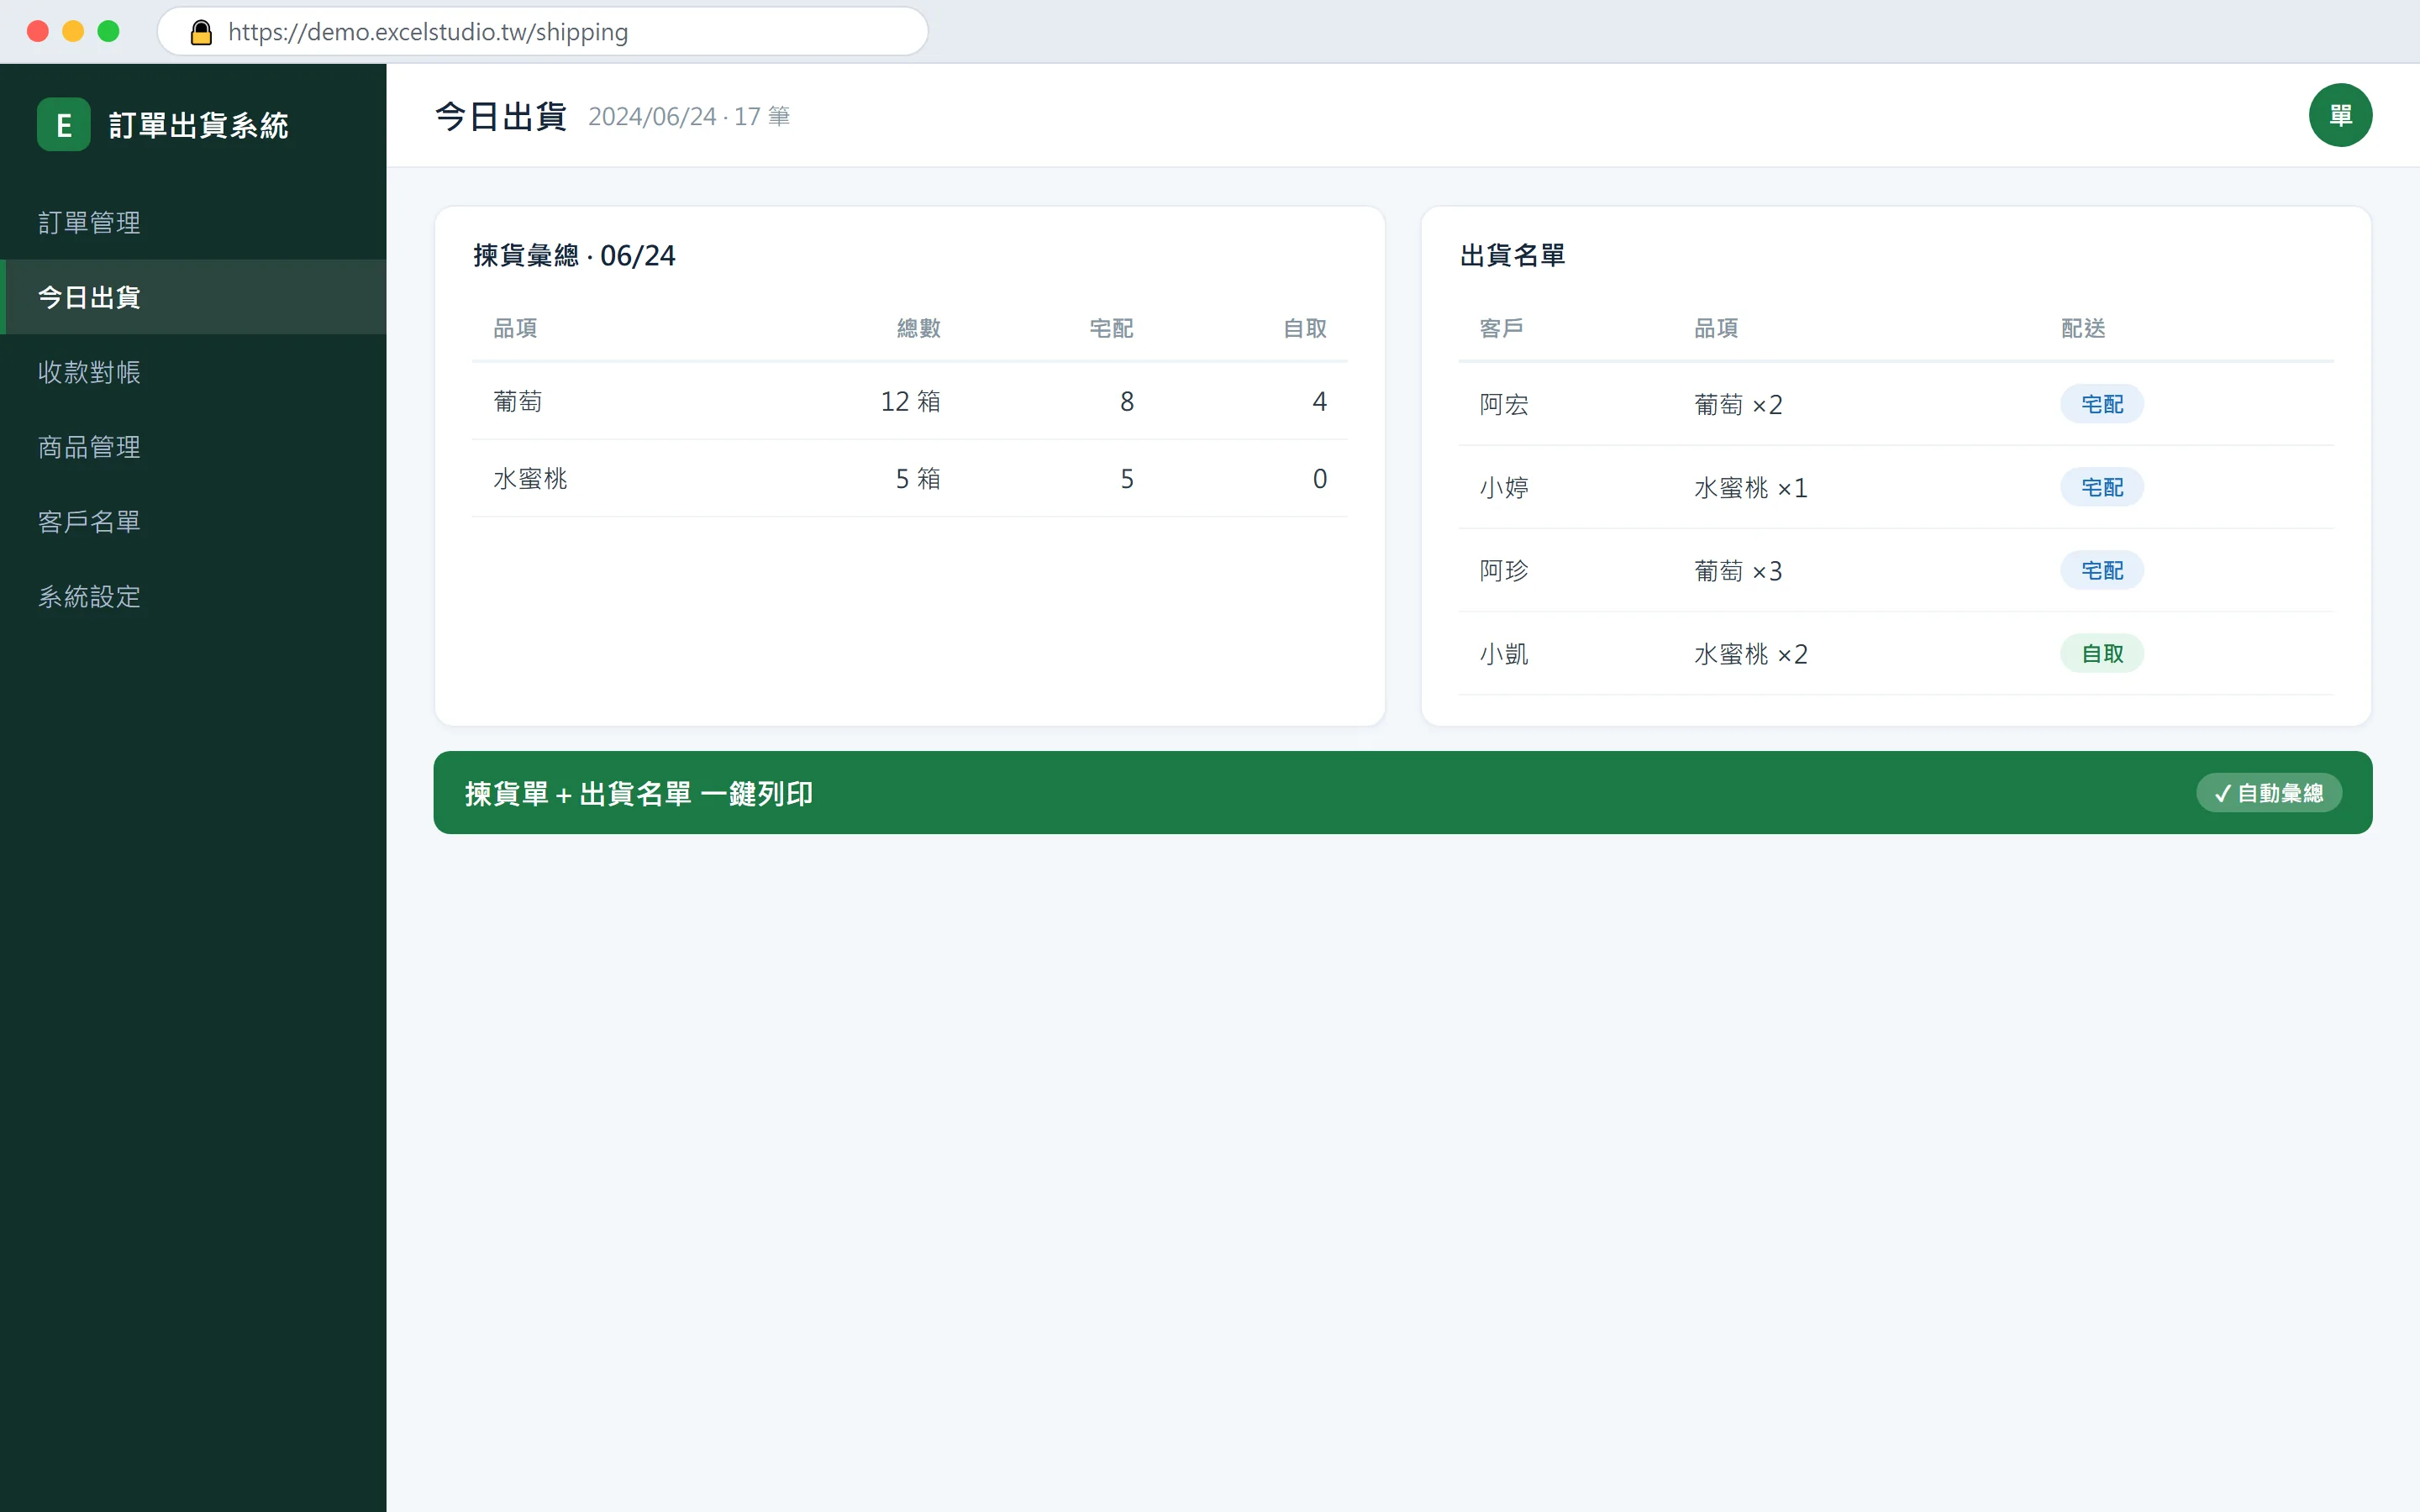Click 宅配 tag in 阿宏 row
Image resolution: width=2420 pixels, height=1512 pixels.
point(2102,404)
